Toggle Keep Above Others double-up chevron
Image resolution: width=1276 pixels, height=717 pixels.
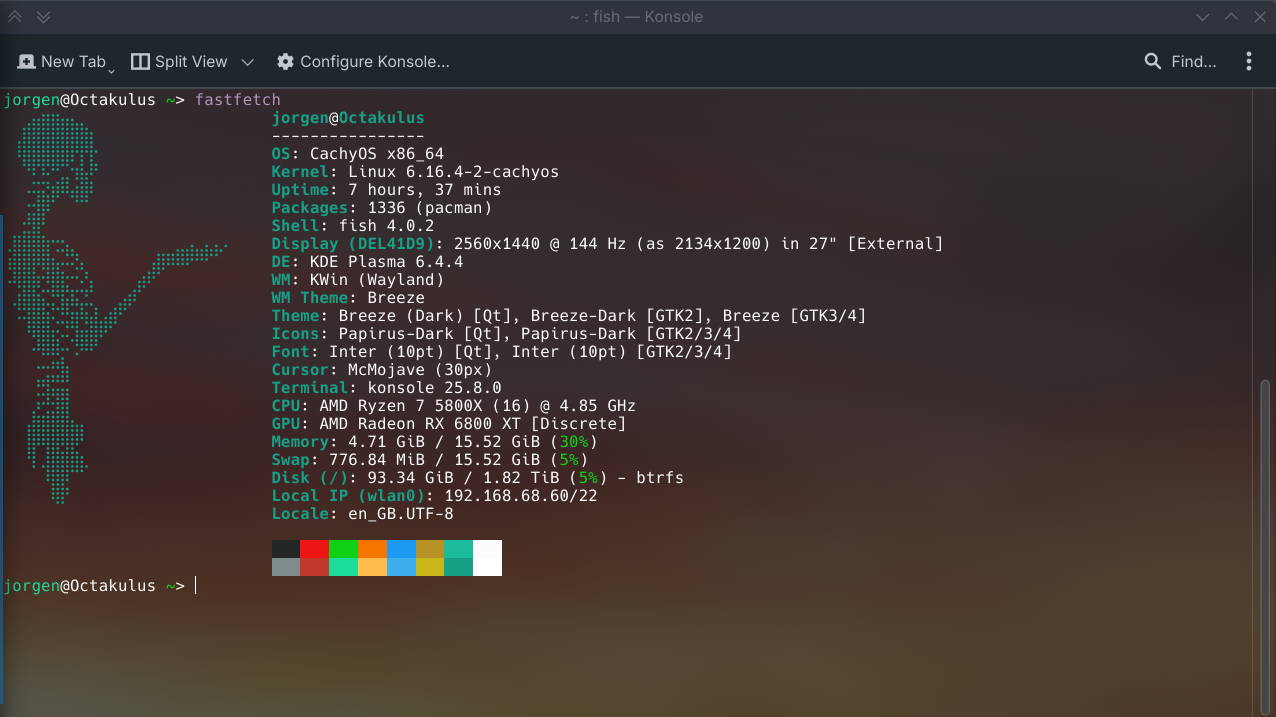point(15,17)
